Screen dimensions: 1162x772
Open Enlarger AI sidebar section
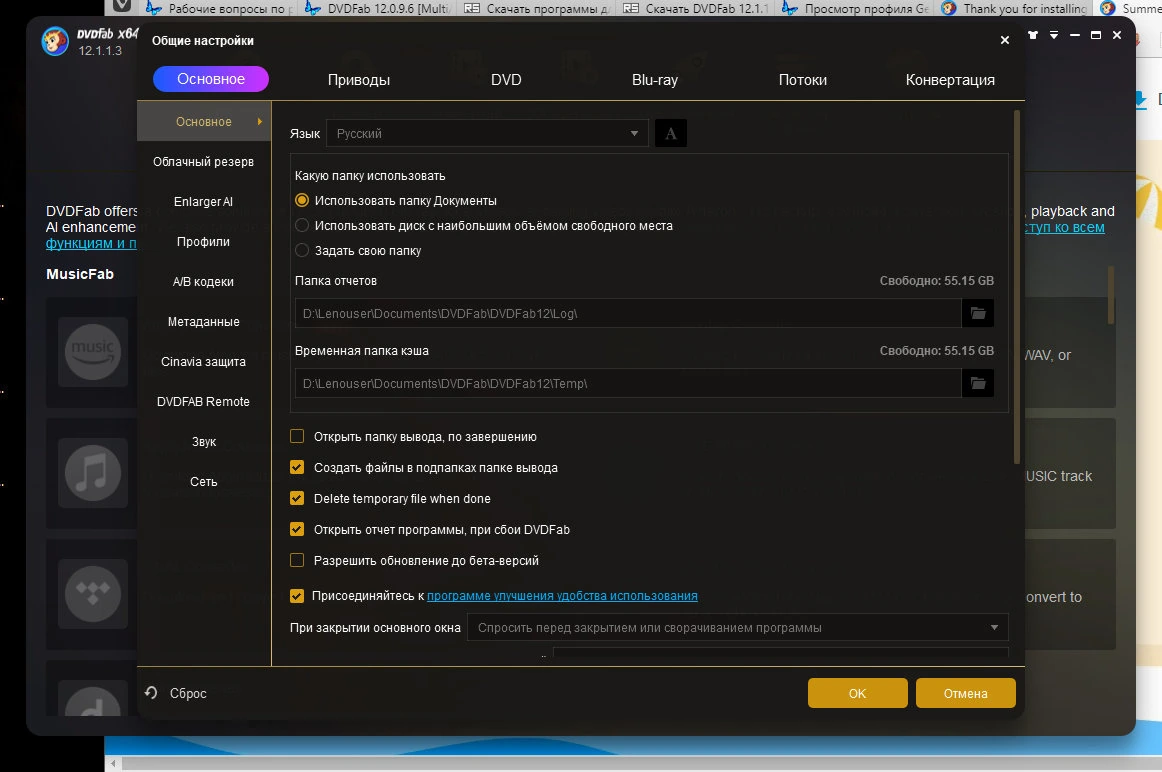204,202
